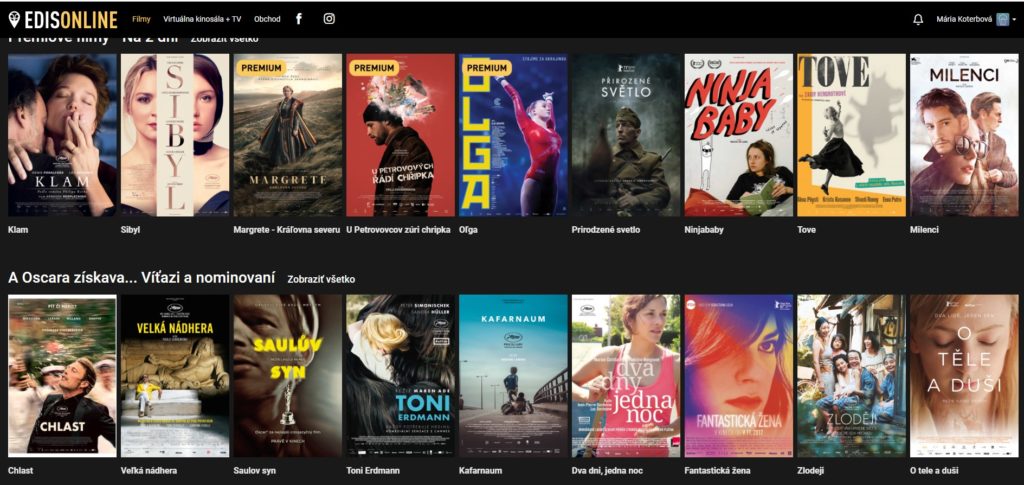Click the Kafarnaum title text
This screenshot has width=1024, height=485.
(x=479, y=471)
